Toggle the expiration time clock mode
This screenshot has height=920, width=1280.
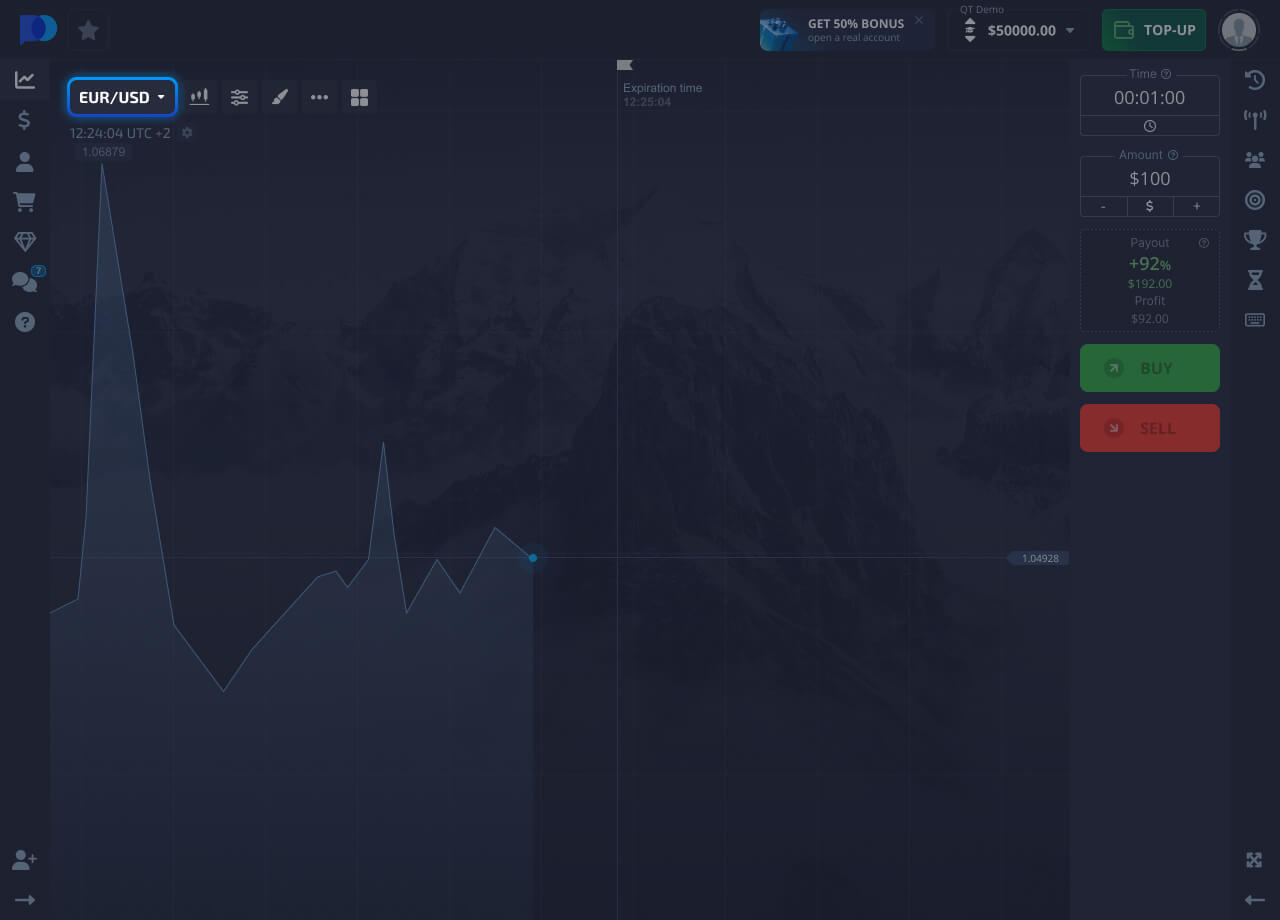pyautogui.click(x=1150, y=126)
